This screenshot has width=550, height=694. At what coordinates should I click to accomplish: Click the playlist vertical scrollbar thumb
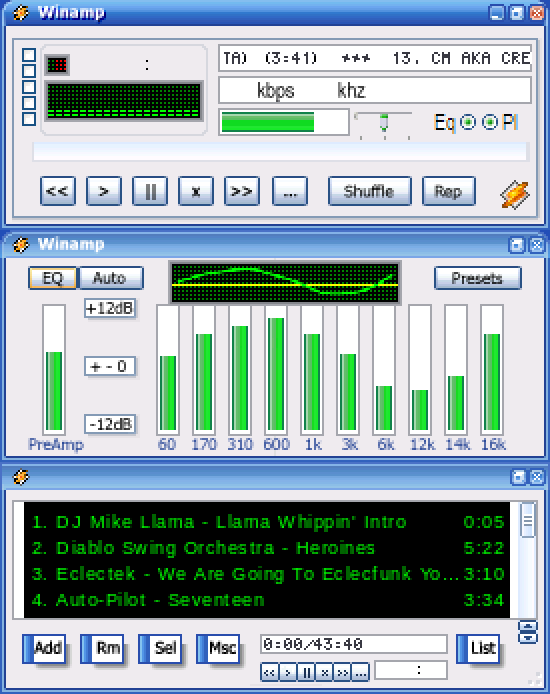point(527,520)
